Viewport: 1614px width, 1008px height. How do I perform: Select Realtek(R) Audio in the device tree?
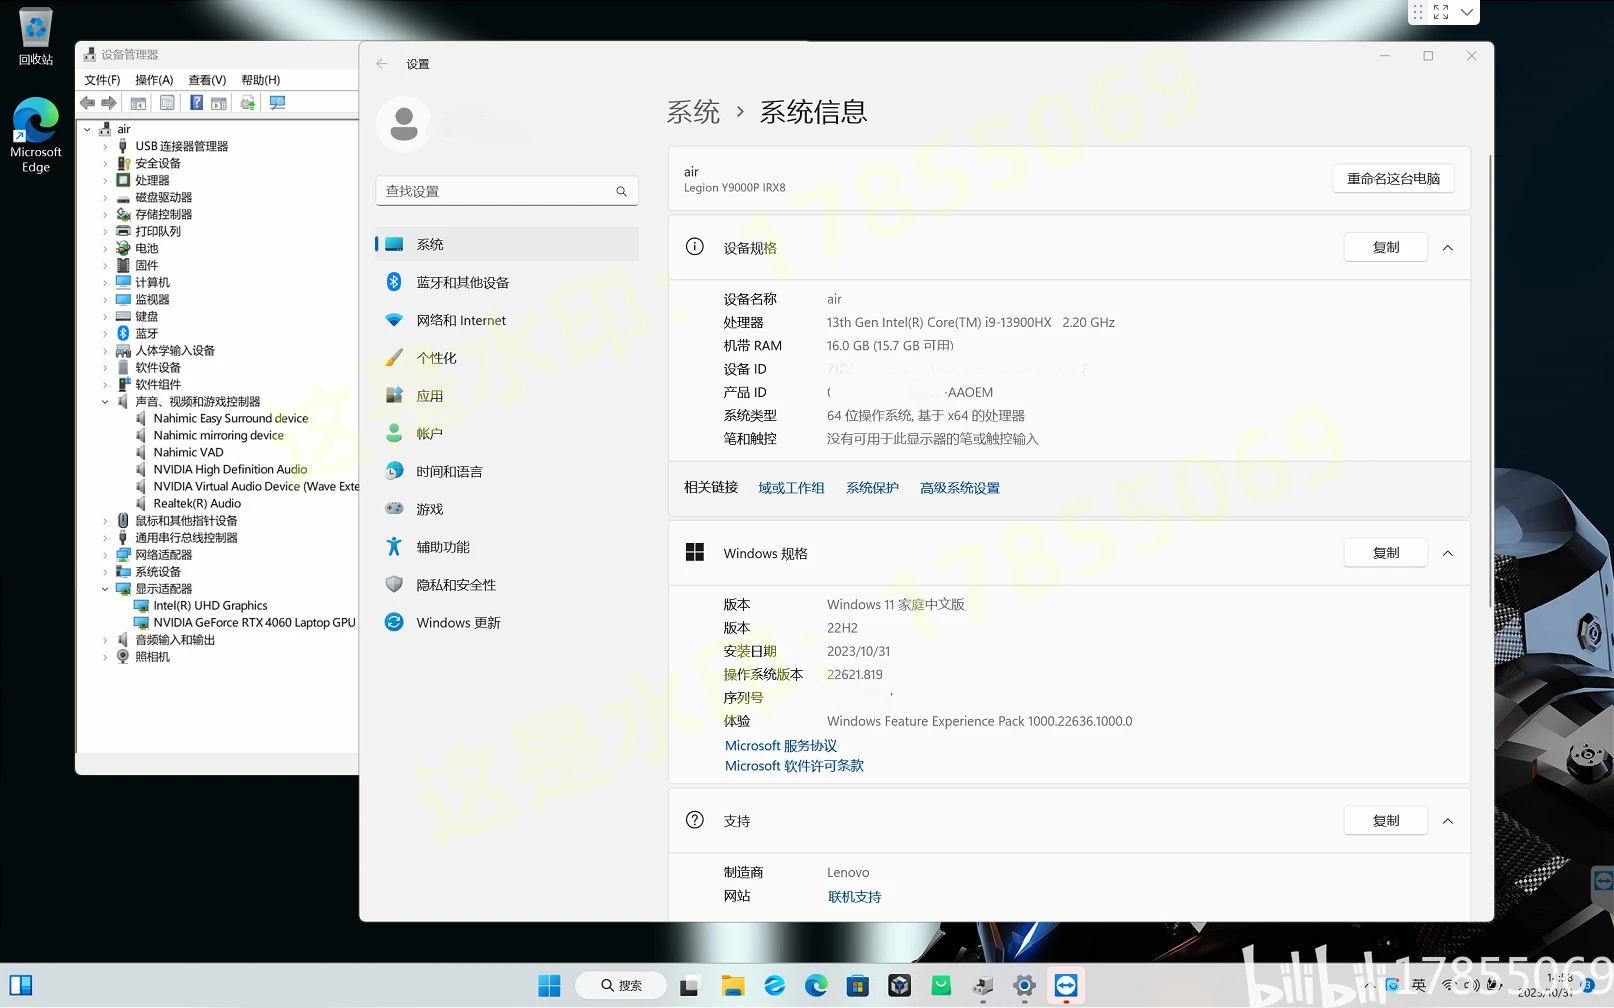[x=197, y=504]
